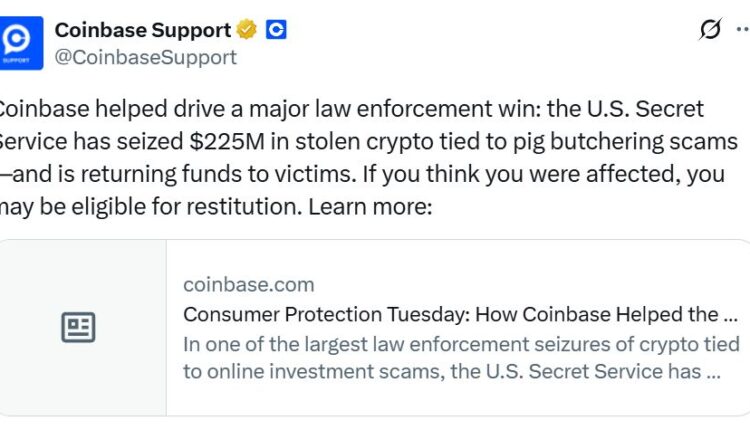Click the blue Coinbase affiliate badge
The height and width of the screenshot is (430, 750).
pos(276,30)
